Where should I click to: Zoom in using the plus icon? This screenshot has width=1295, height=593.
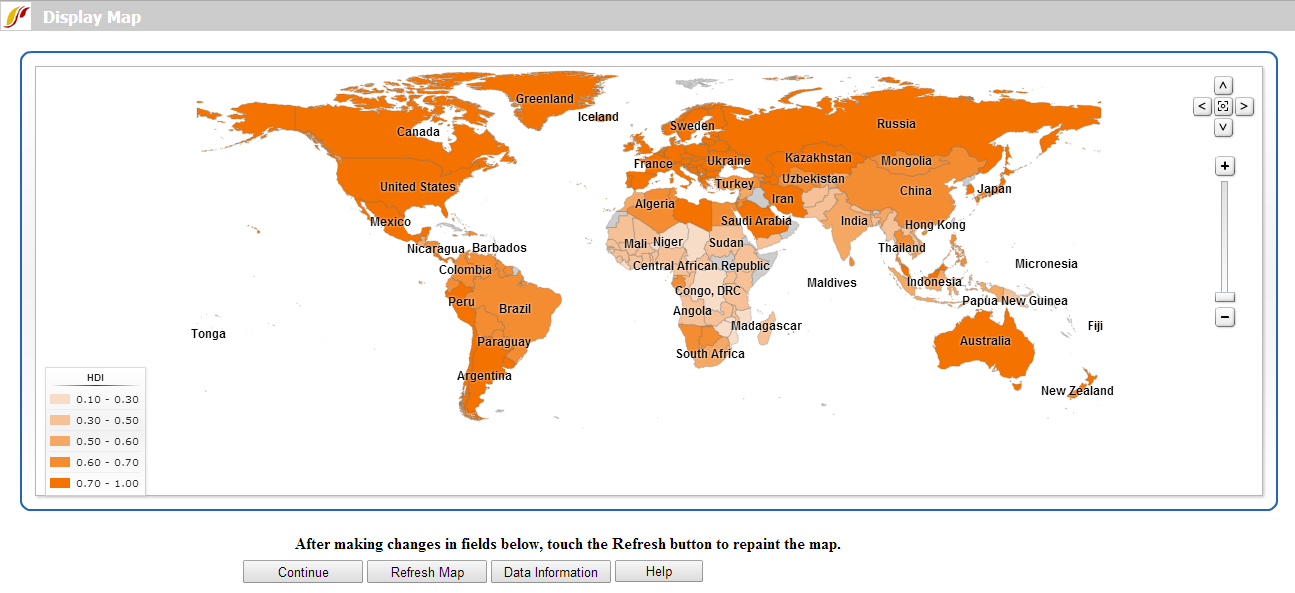point(1224,165)
